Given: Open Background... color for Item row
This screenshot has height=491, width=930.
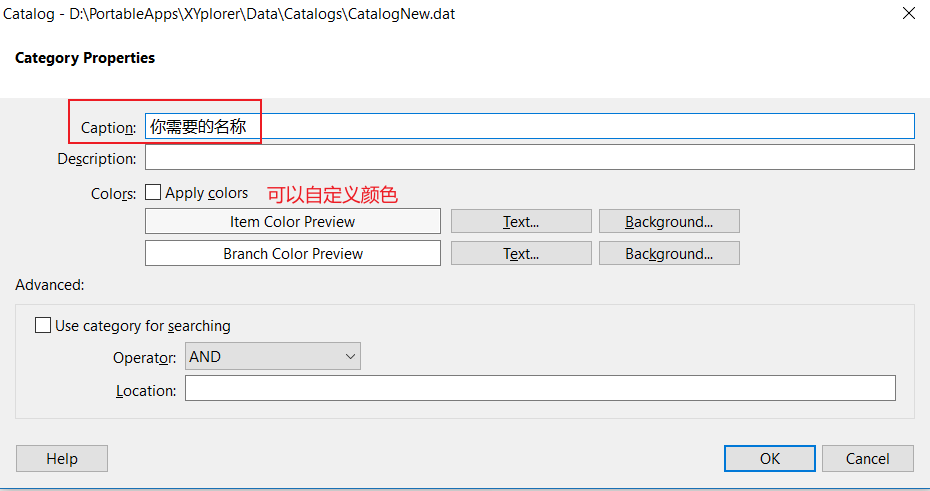Looking at the screenshot, I should click(669, 221).
